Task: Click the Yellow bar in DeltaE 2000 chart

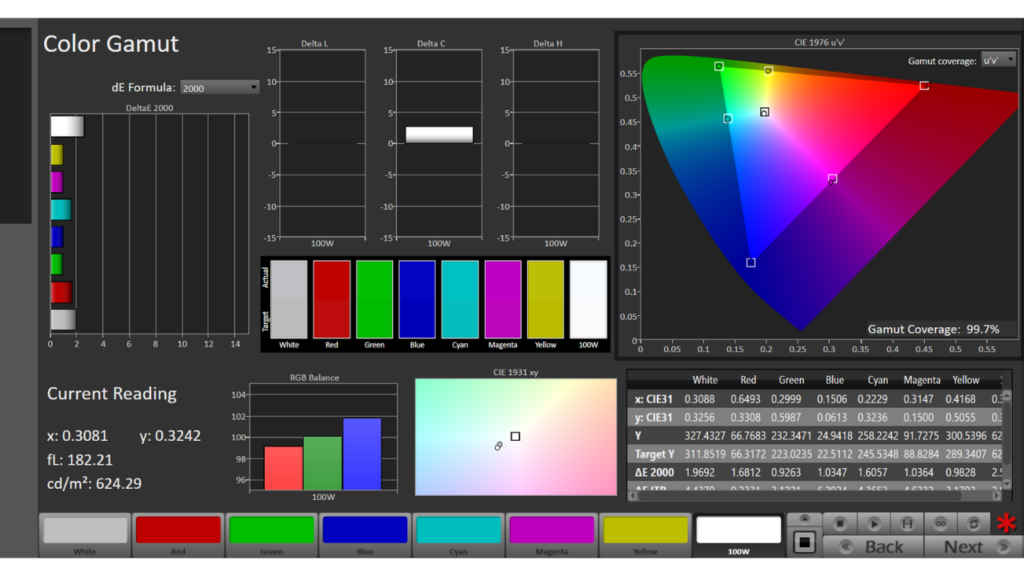Action: pyautogui.click(x=57, y=155)
